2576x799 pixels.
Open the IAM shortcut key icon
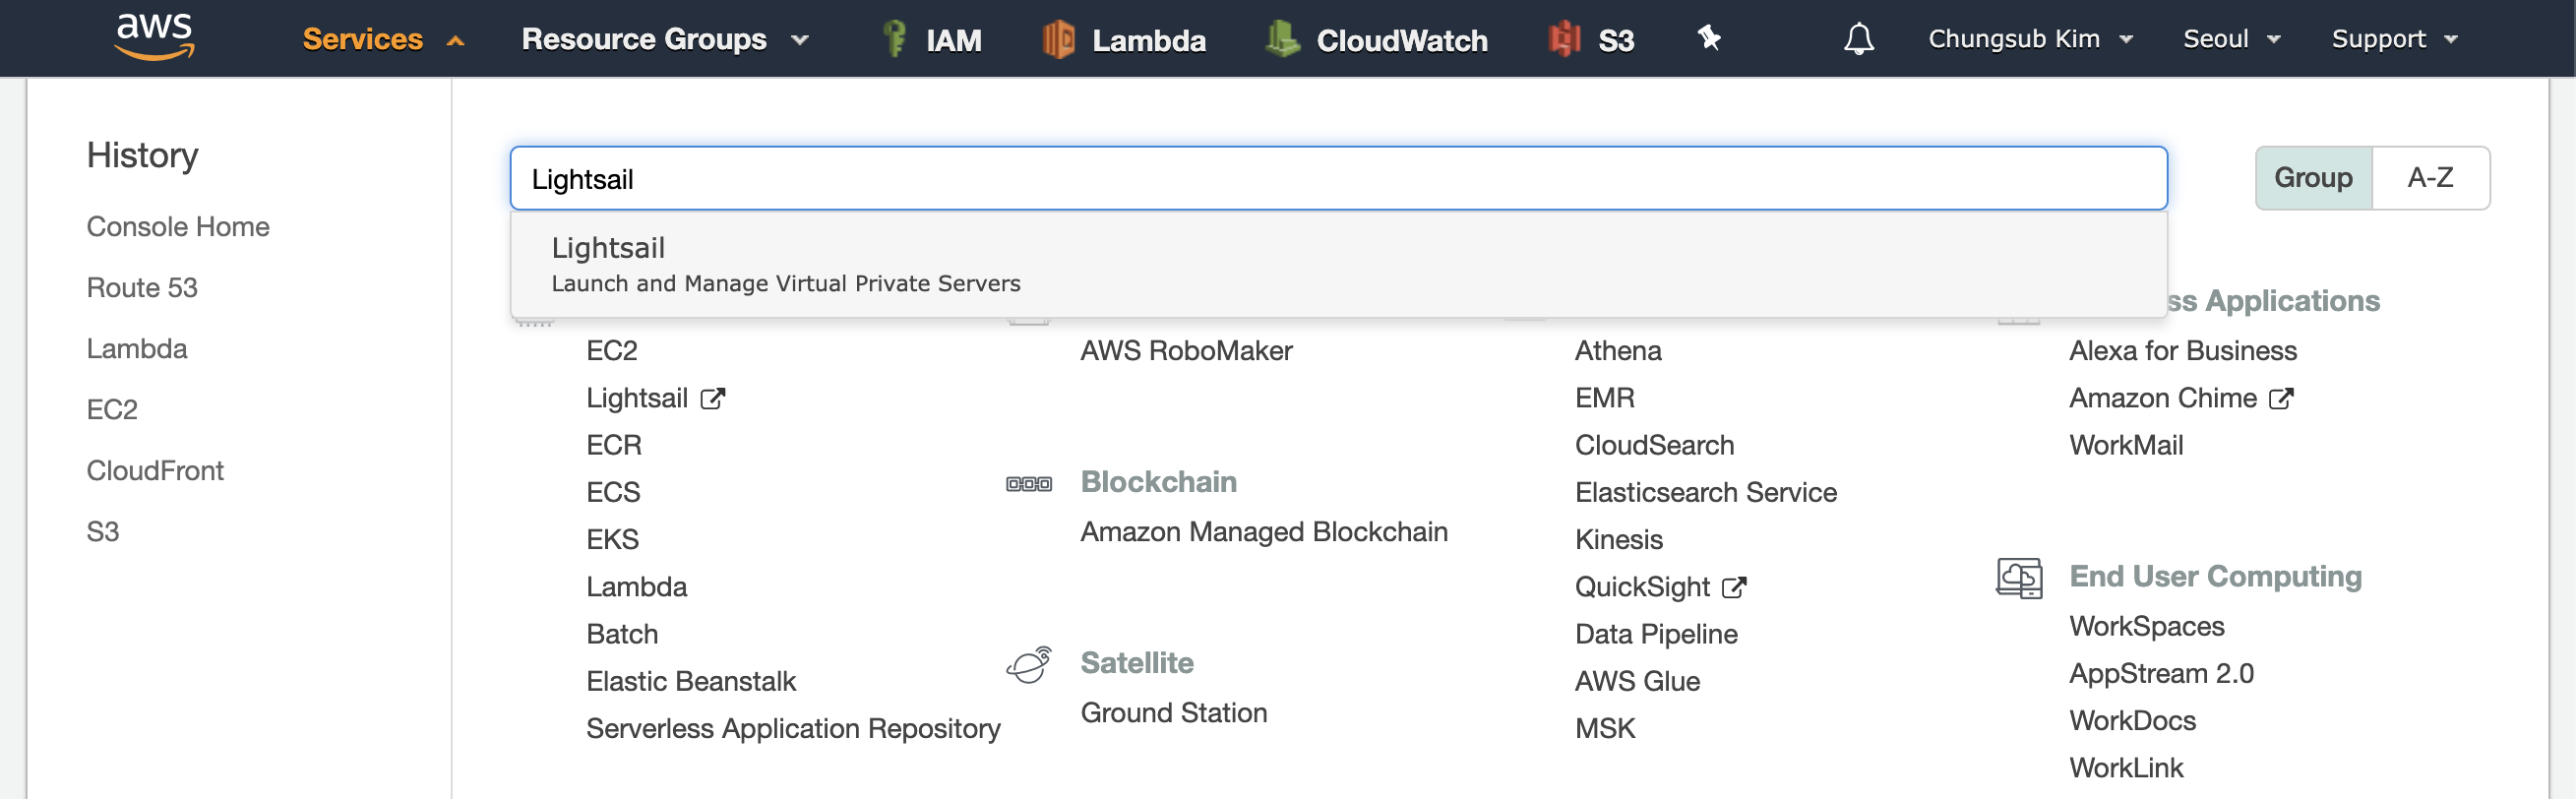[894, 39]
